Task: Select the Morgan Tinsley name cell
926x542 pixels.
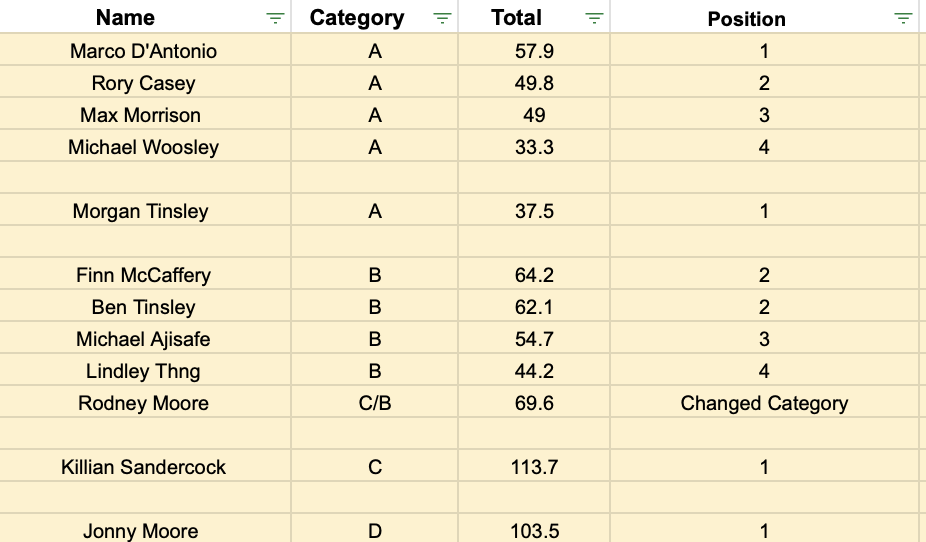Action: [144, 210]
